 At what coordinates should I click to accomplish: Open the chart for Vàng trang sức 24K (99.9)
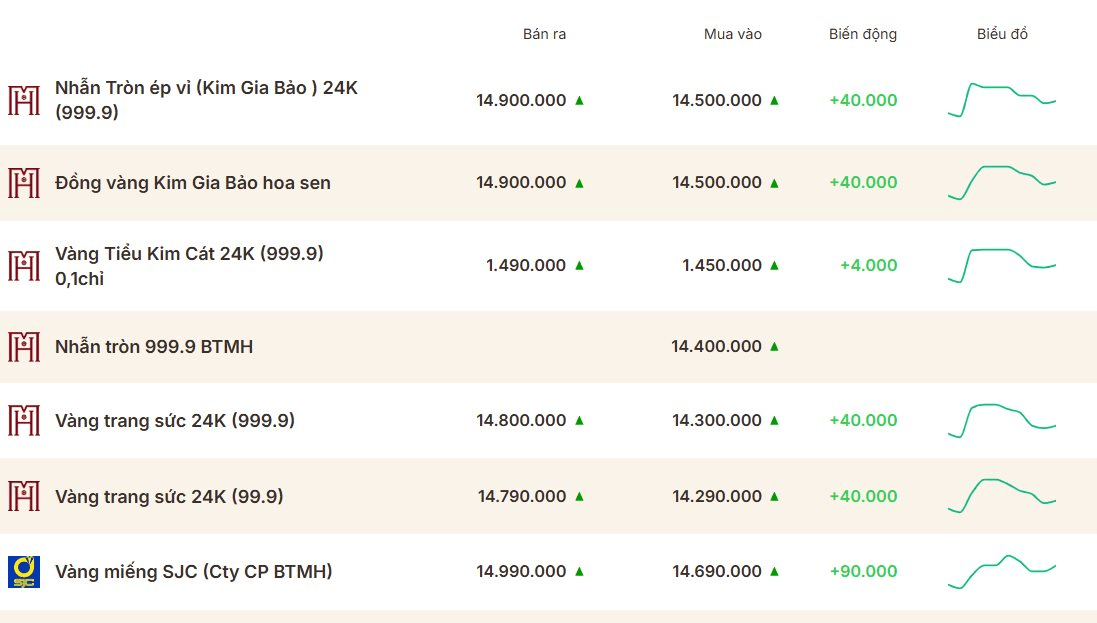pyautogui.click(x=1002, y=496)
